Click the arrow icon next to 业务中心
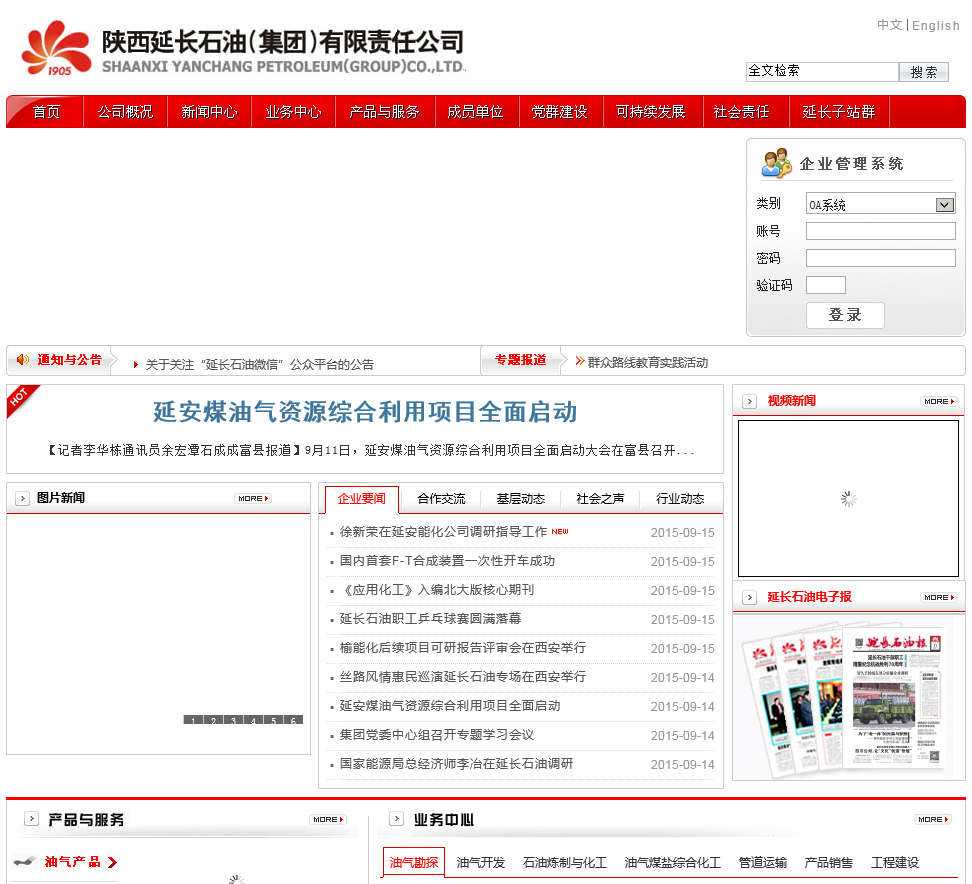This screenshot has height=884, width=972. [x=396, y=819]
